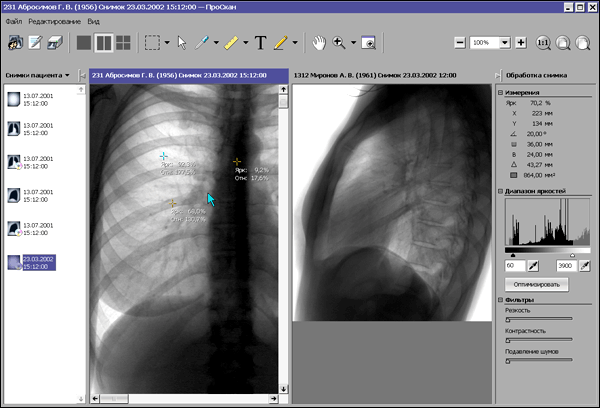Click the Оптимизировать button
The height and width of the screenshot is (408, 600).
537,284
